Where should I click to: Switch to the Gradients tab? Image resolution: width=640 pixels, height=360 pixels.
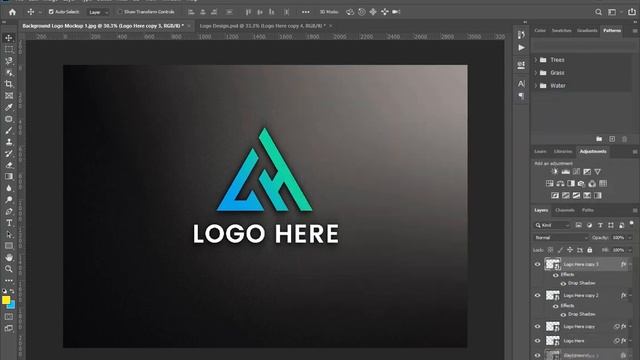point(587,31)
